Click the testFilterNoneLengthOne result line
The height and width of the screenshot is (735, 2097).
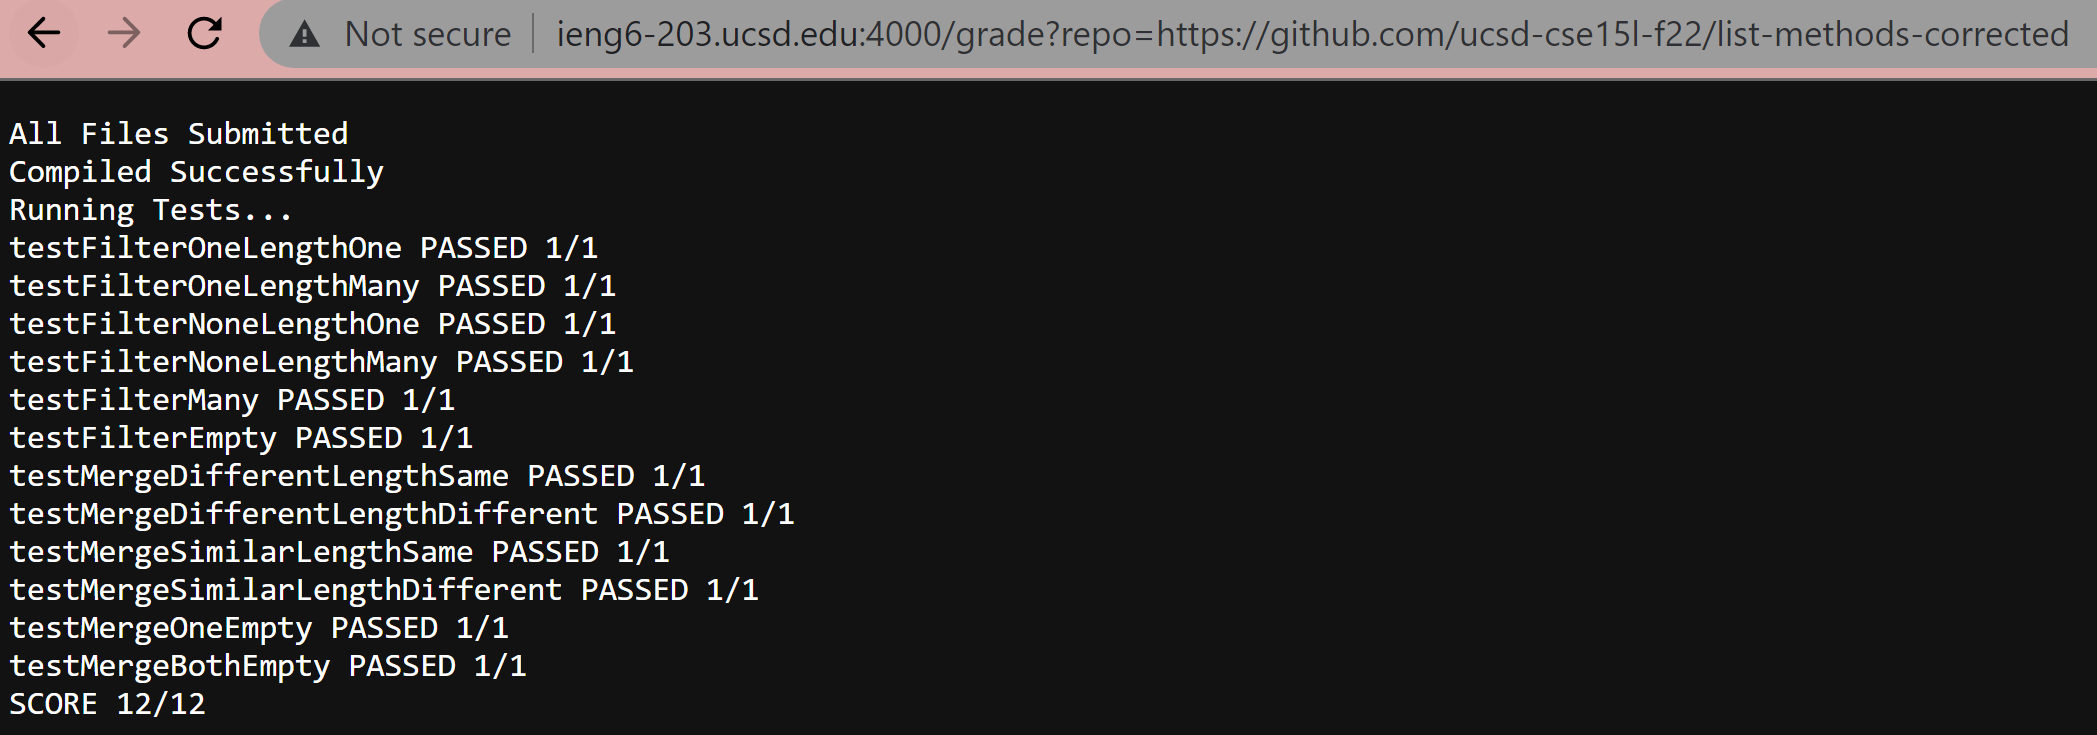pyautogui.click(x=312, y=324)
